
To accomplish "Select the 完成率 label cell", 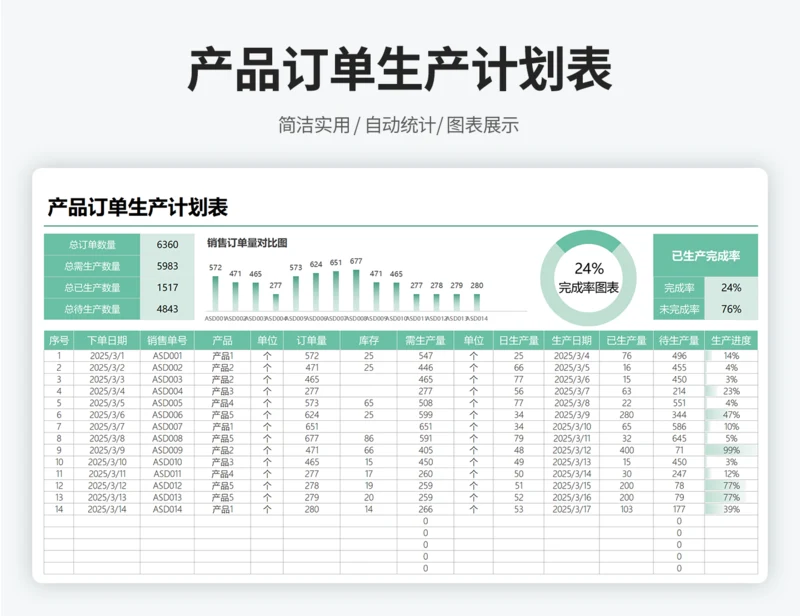I will 679,288.
